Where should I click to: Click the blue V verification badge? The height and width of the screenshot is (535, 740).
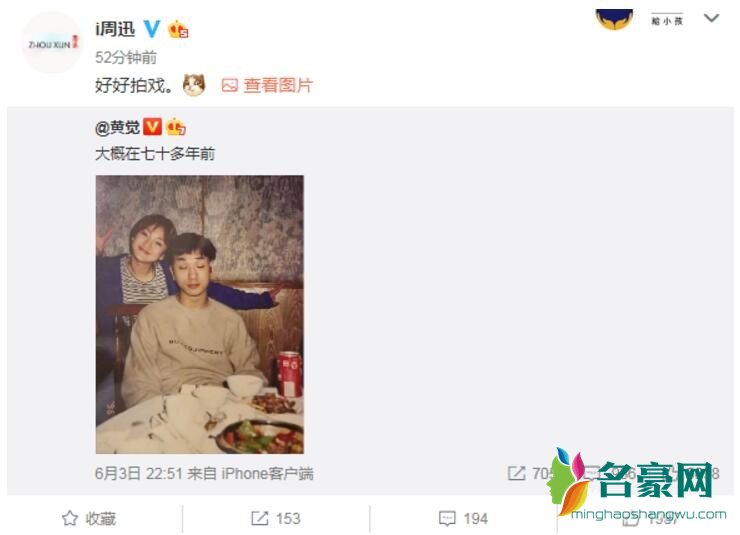[x=151, y=29]
